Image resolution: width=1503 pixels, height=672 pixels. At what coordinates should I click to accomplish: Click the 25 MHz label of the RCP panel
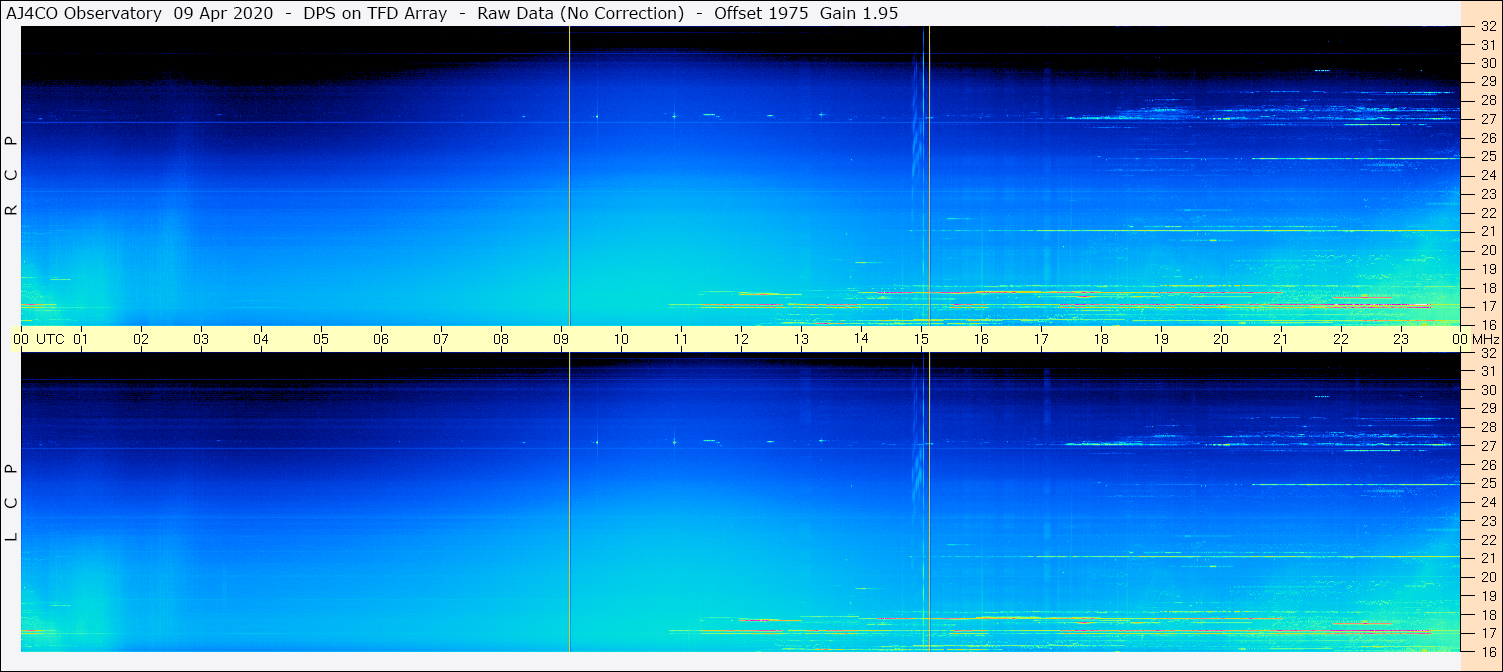[x=1487, y=156]
